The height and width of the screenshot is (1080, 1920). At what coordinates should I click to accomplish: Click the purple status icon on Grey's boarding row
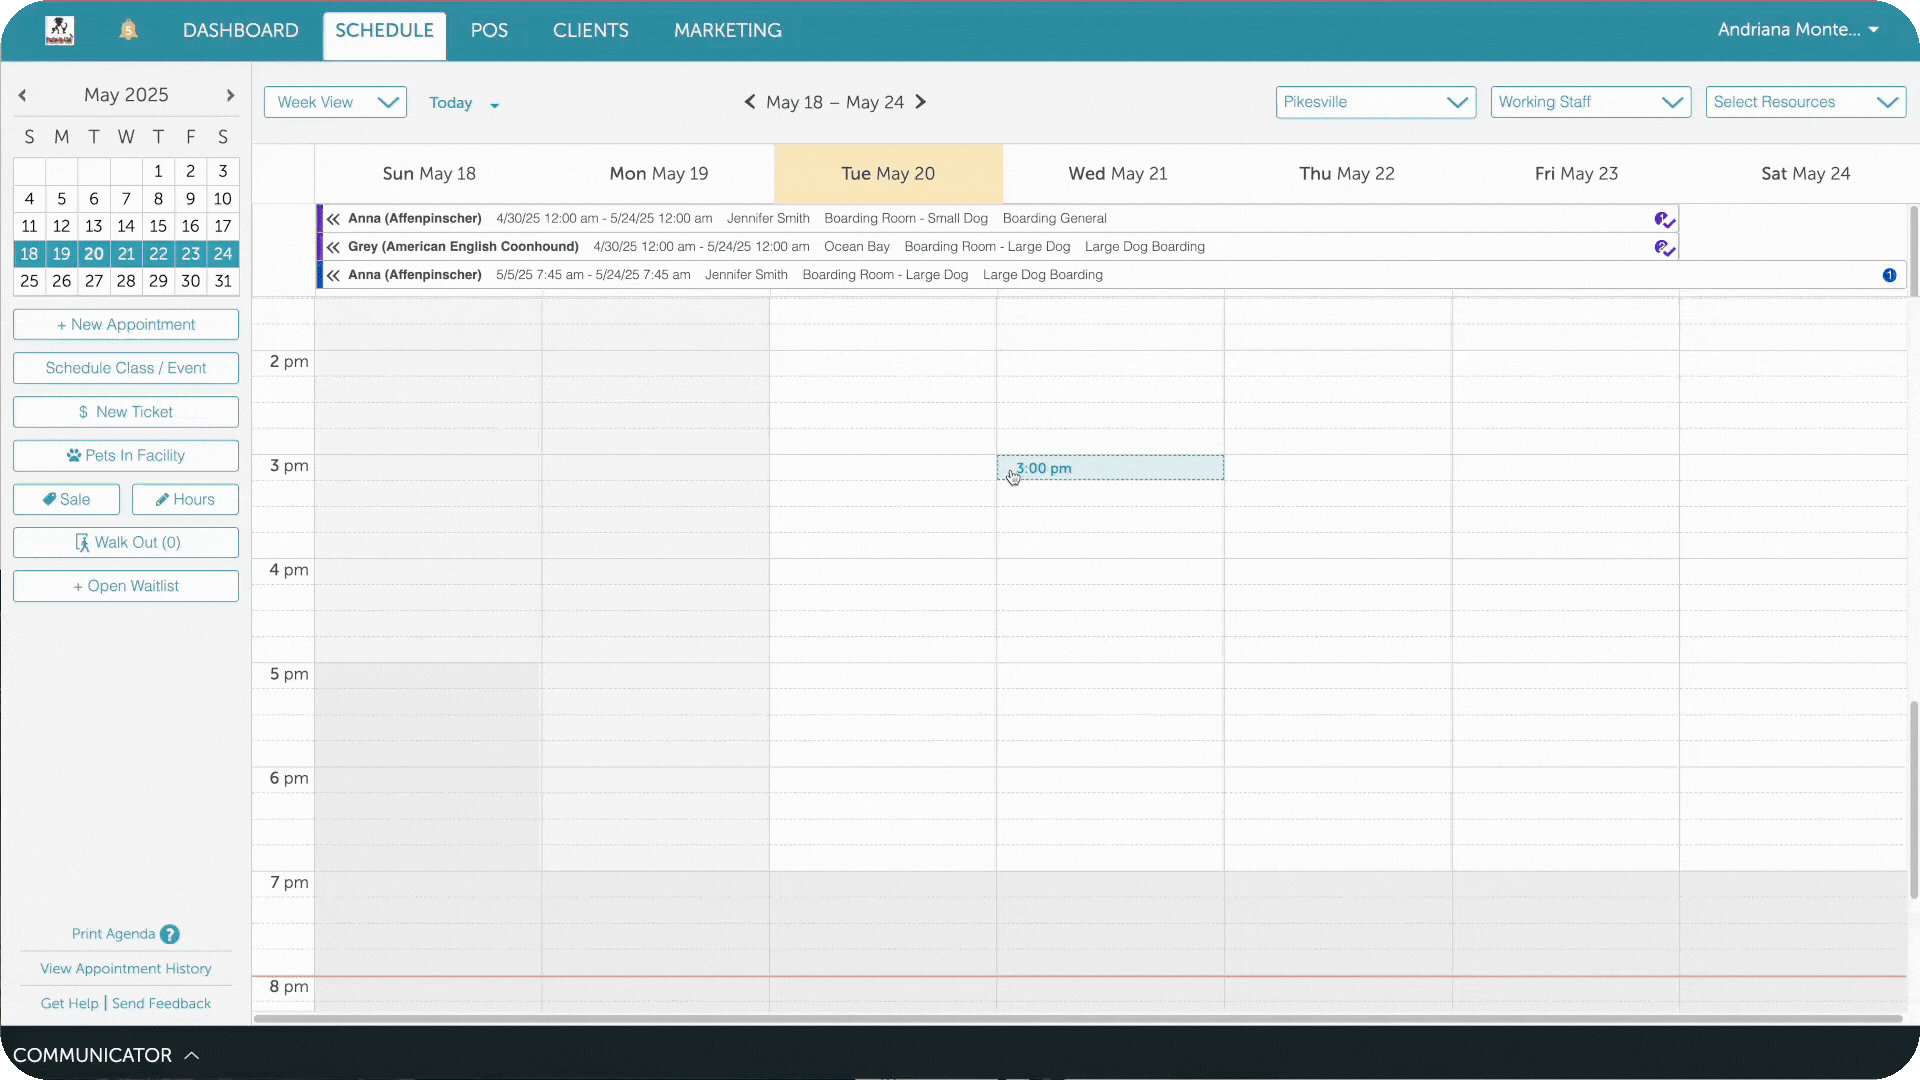(1664, 247)
